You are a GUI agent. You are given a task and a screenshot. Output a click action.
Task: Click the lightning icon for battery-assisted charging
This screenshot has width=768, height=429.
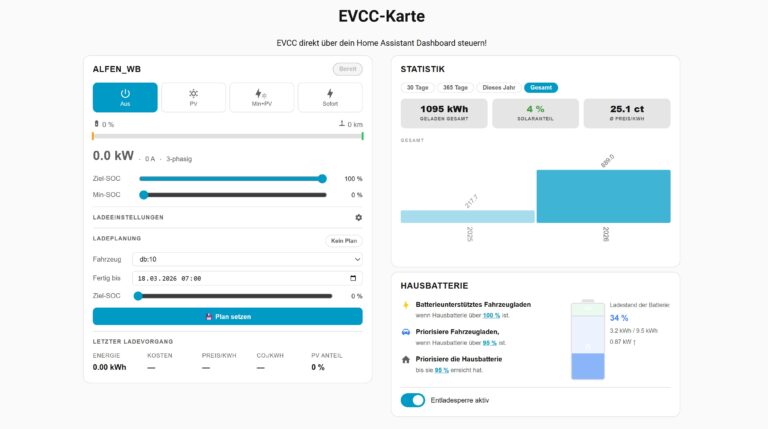405,303
